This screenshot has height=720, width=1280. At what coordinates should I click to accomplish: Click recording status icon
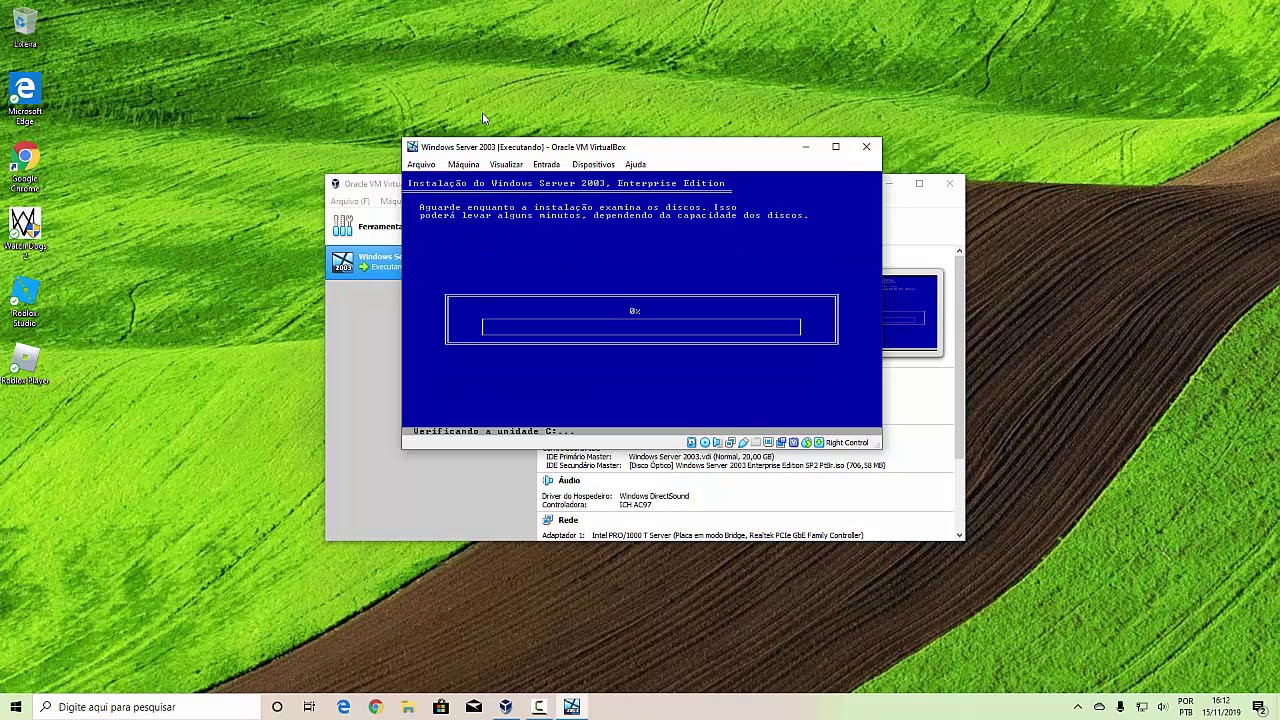[x=781, y=442]
